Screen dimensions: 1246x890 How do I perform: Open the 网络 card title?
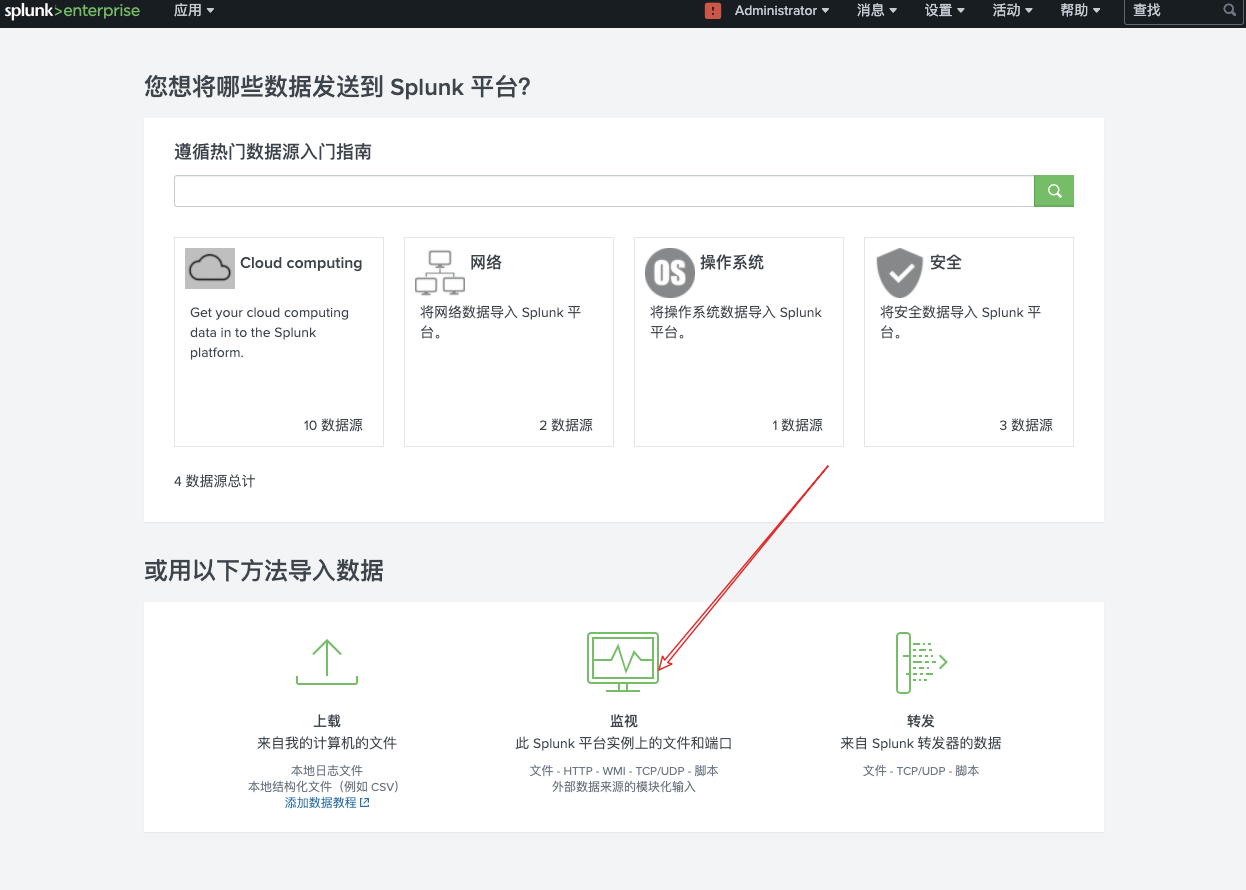pos(486,263)
